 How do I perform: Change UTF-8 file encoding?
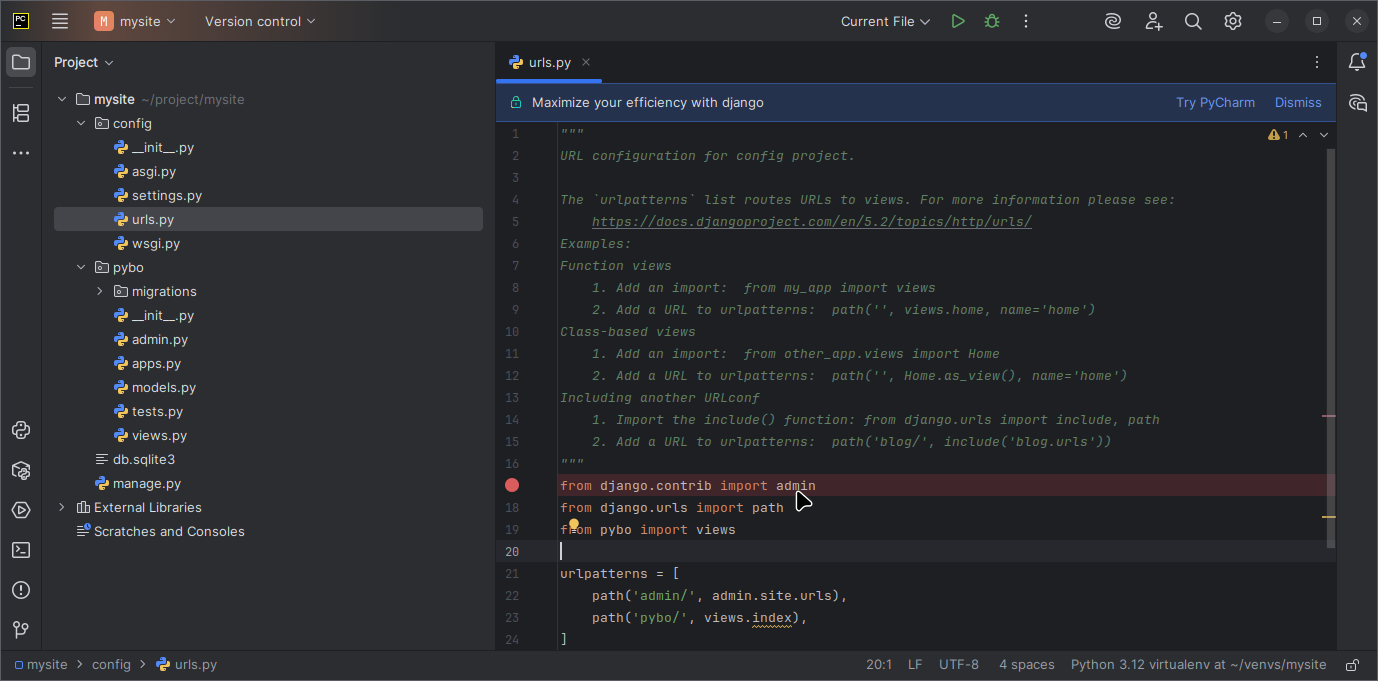tap(959, 665)
